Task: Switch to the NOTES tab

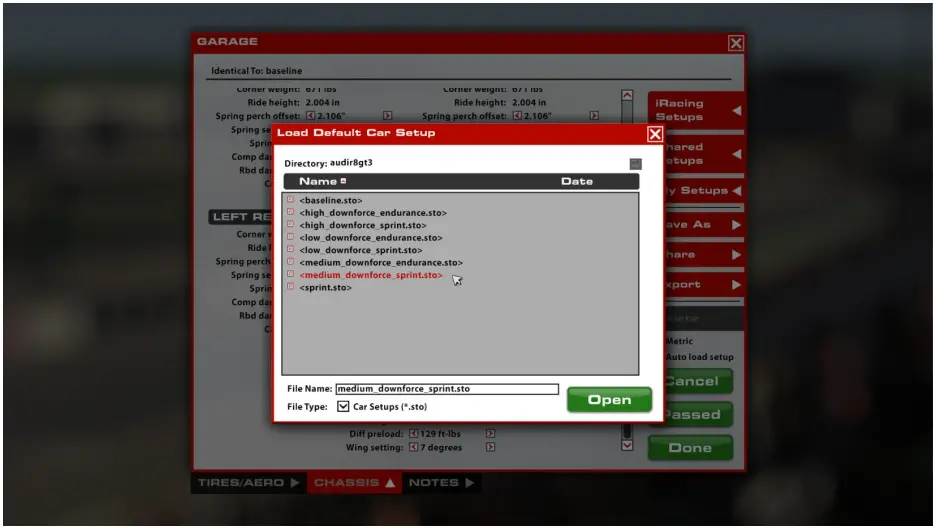Action: [442, 483]
